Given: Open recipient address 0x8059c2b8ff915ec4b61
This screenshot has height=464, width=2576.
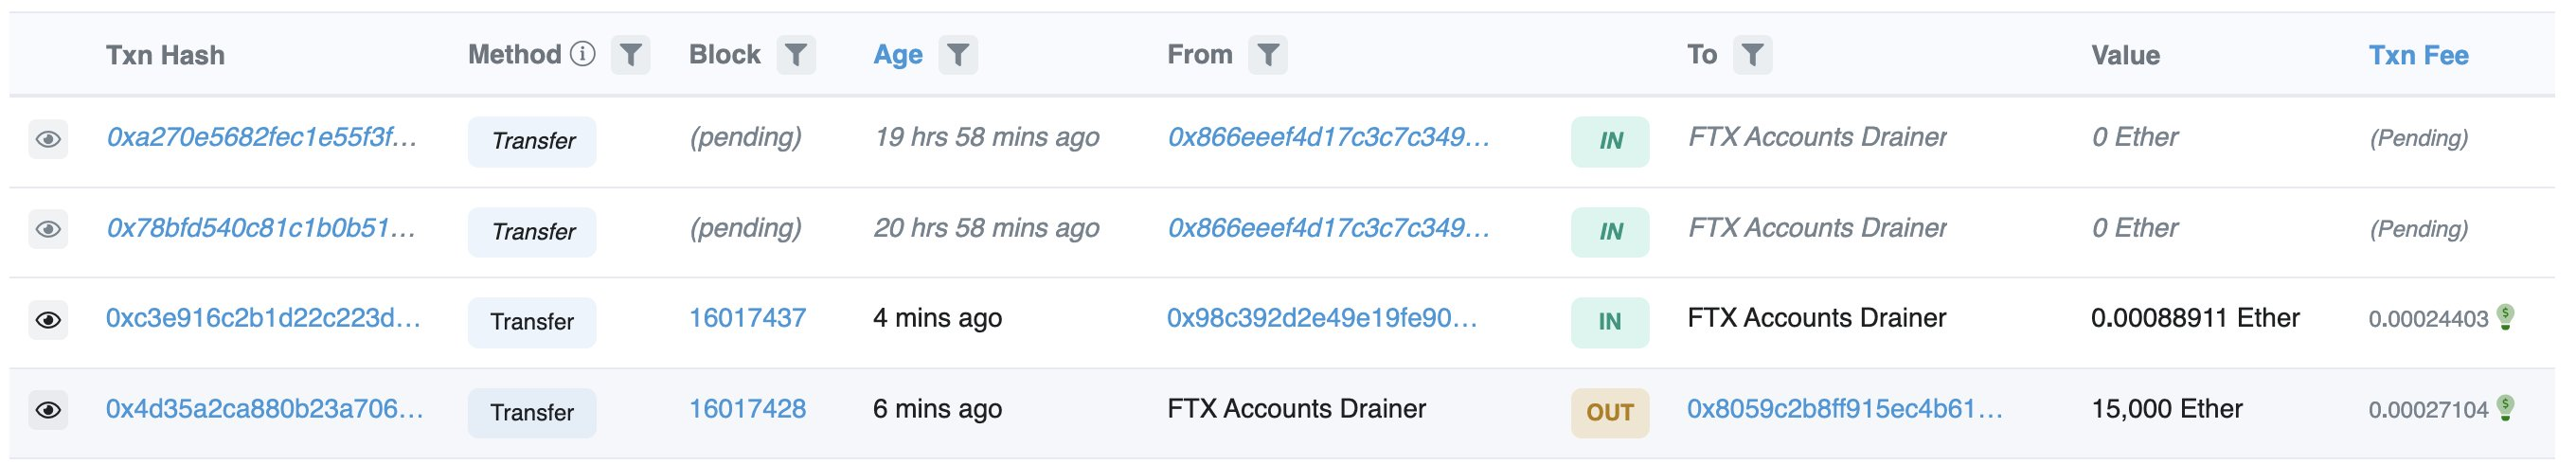Looking at the screenshot, I should coord(1844,409).
